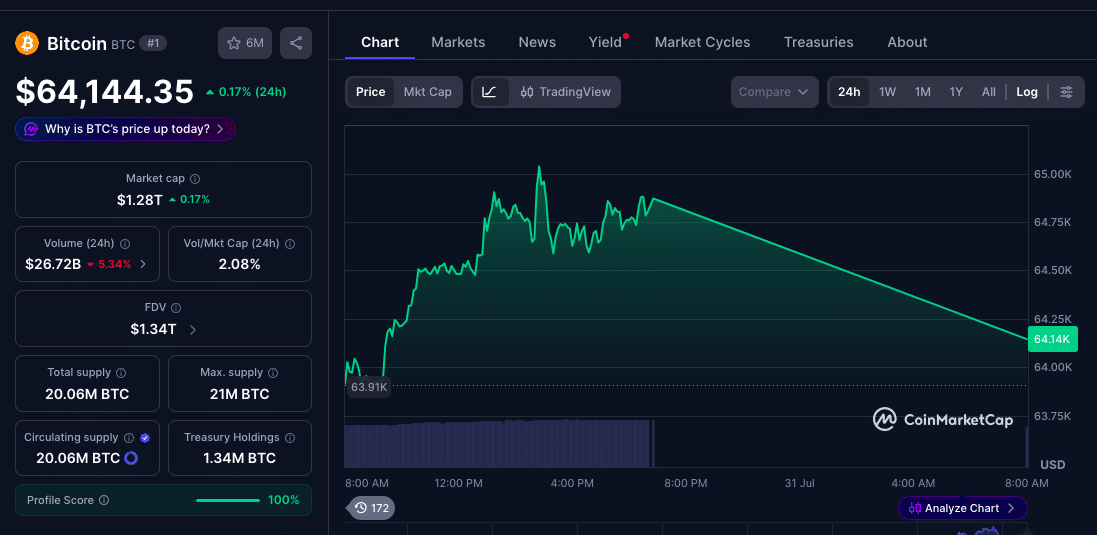Open Why is BTC's price up today
This screenshot has height=535, width=1097.
(126, 129)
